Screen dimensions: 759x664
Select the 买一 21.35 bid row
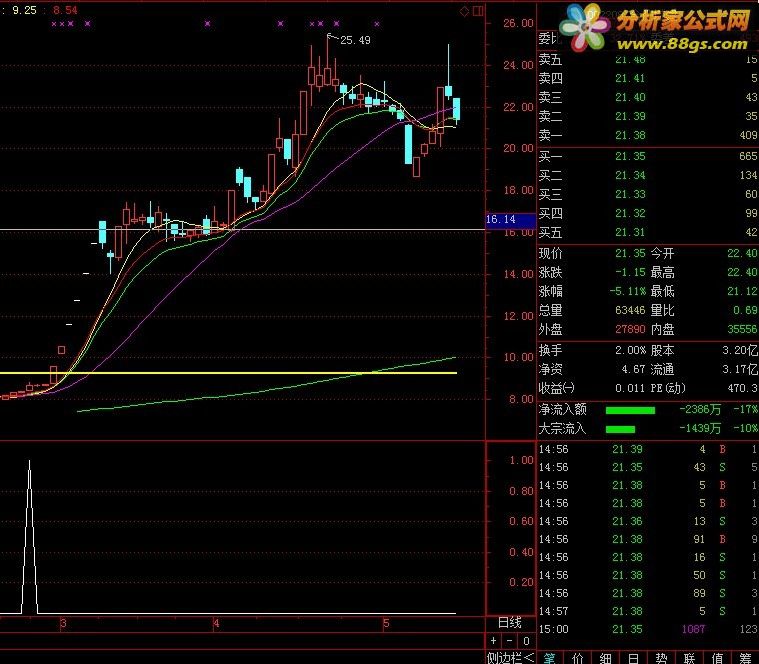tap(648, 156)
